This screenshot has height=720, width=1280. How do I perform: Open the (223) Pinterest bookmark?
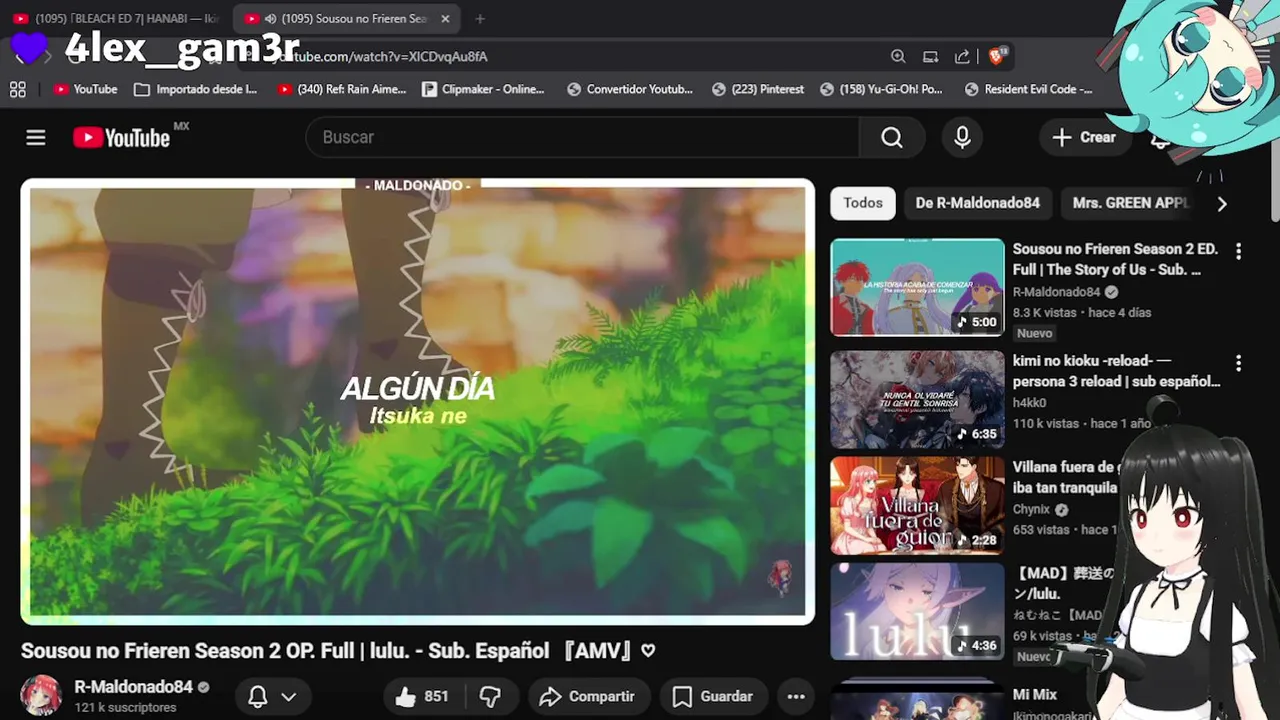pos(758,89)
